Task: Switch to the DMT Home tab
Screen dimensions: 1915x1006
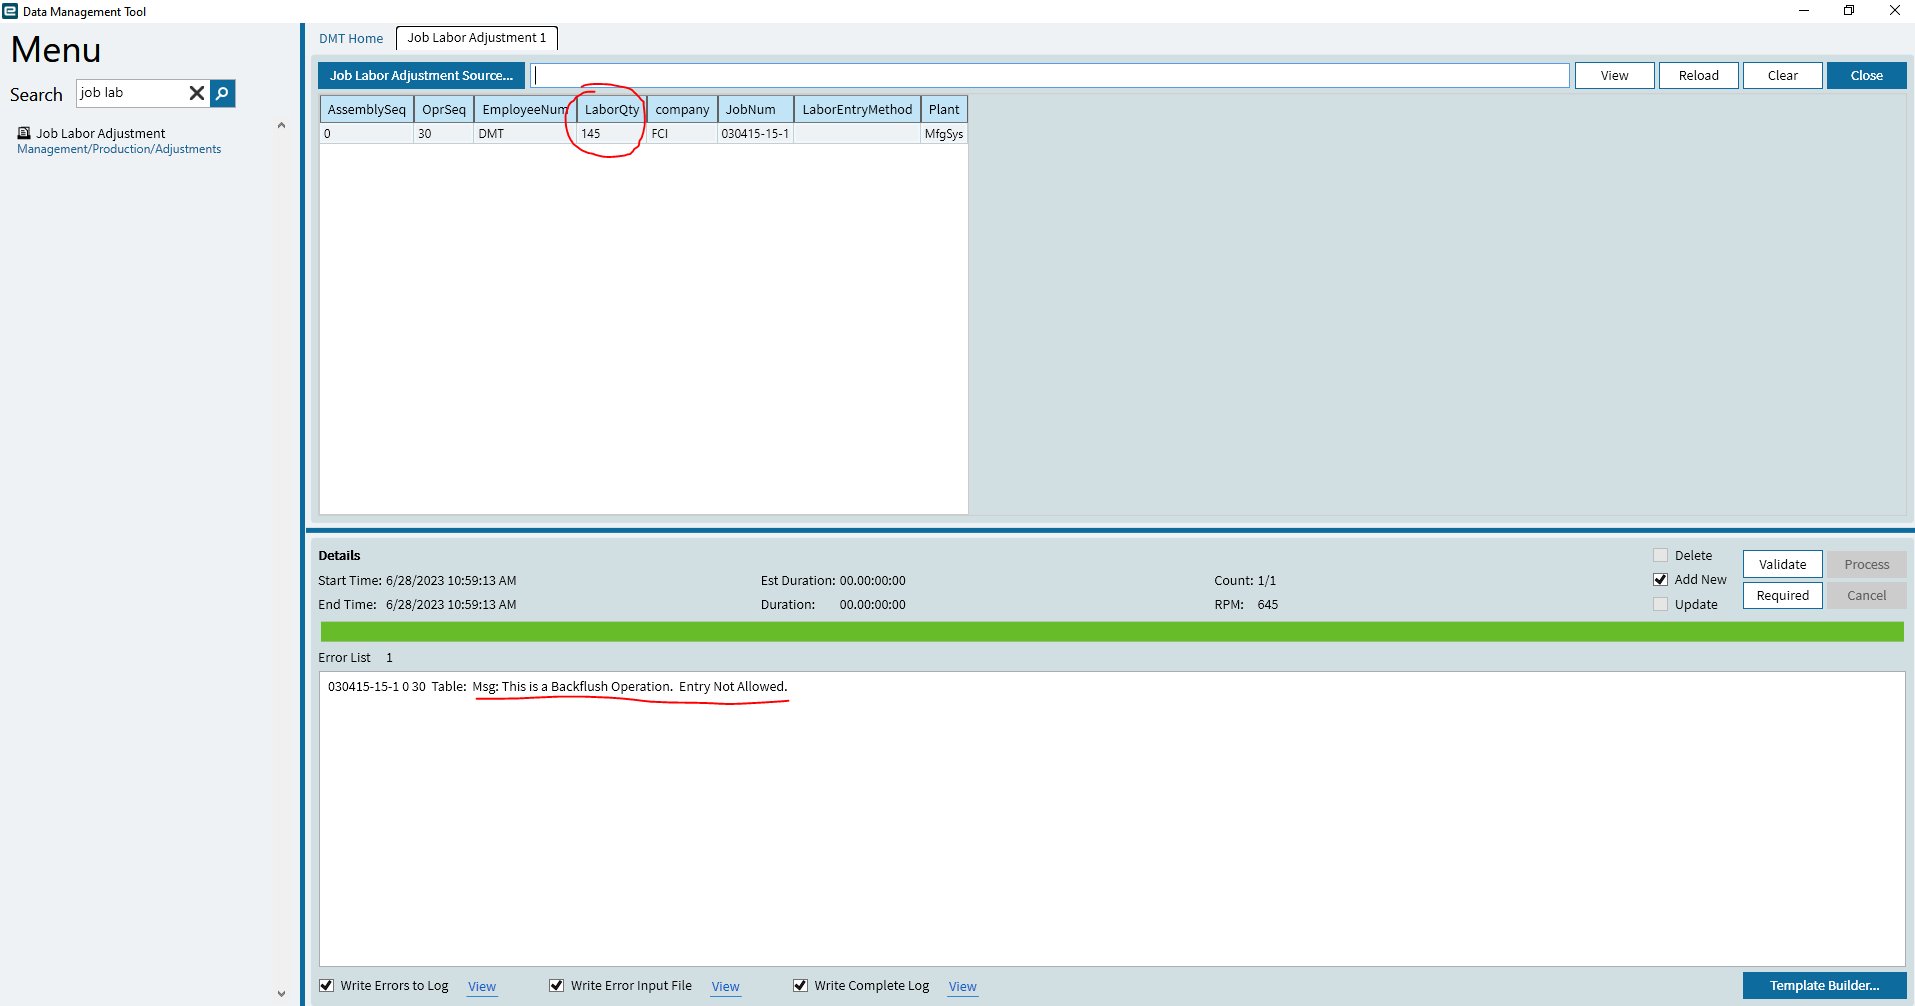Action: pyautogui.click(x=351, y=38)
